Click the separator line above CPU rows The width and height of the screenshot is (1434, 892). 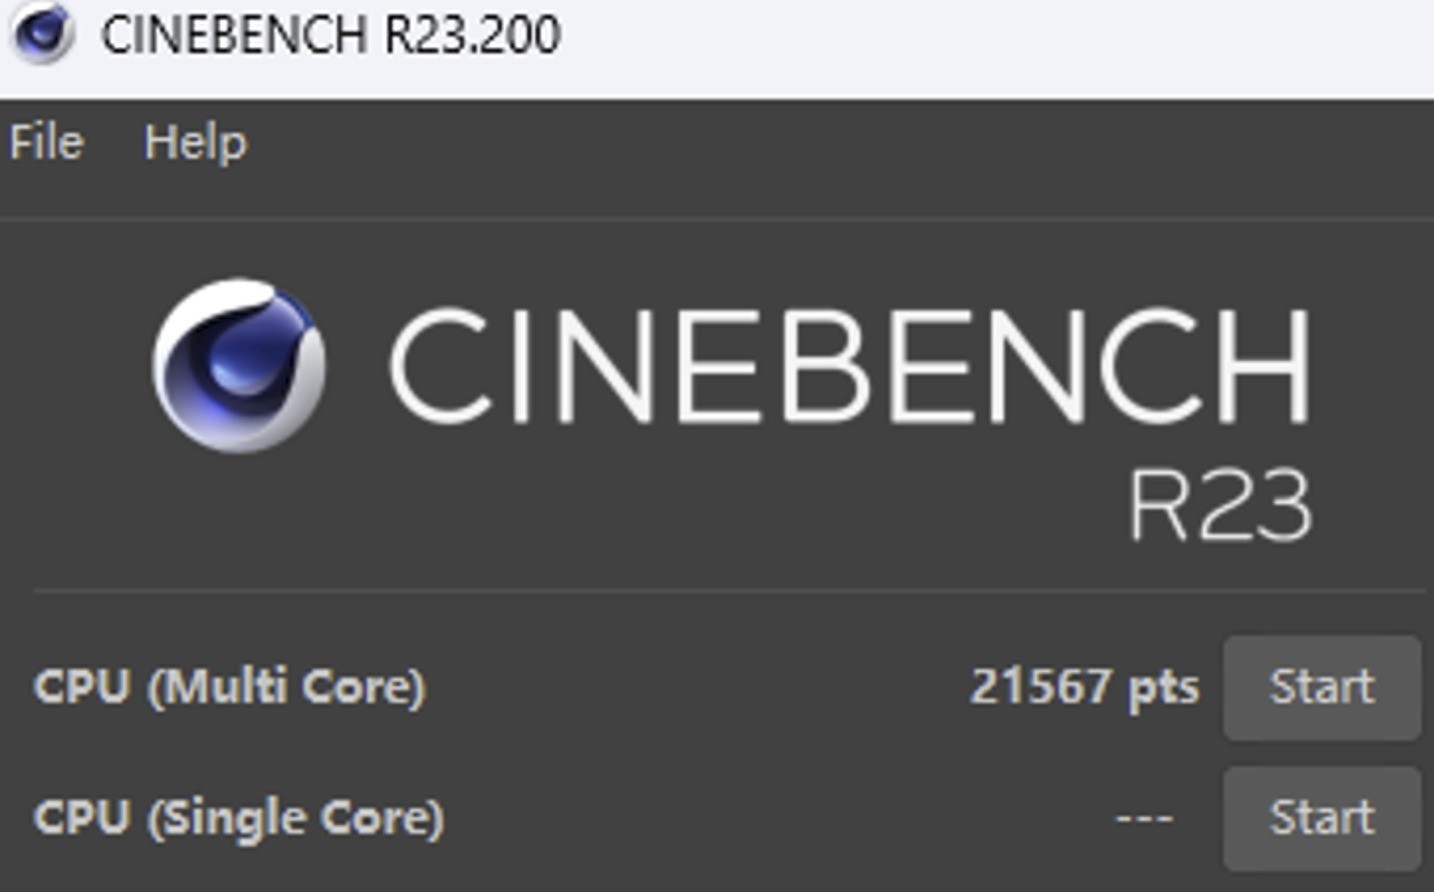[x=728, y=592]
